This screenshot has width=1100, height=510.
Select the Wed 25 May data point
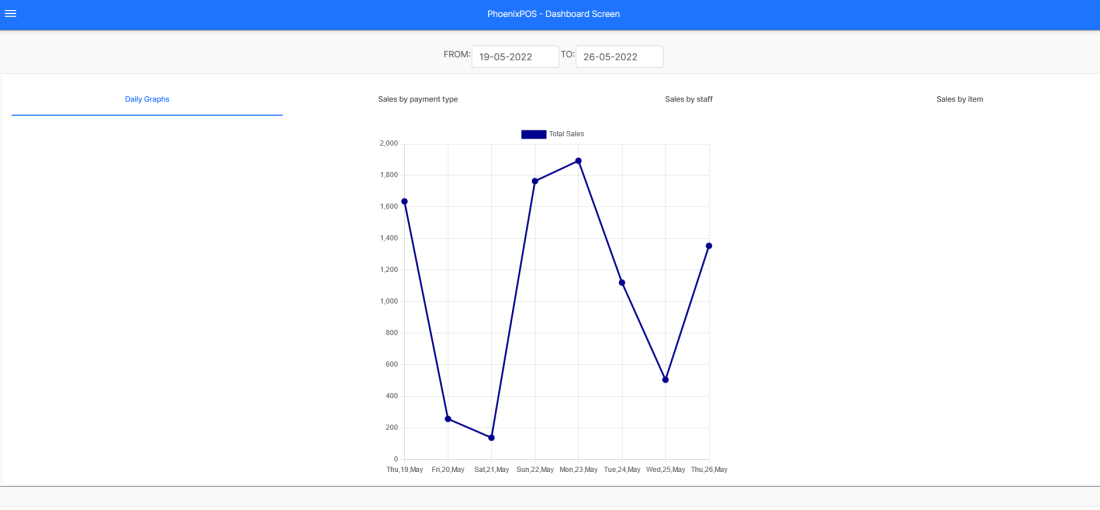pyautogui.click(x=665, y=380)
